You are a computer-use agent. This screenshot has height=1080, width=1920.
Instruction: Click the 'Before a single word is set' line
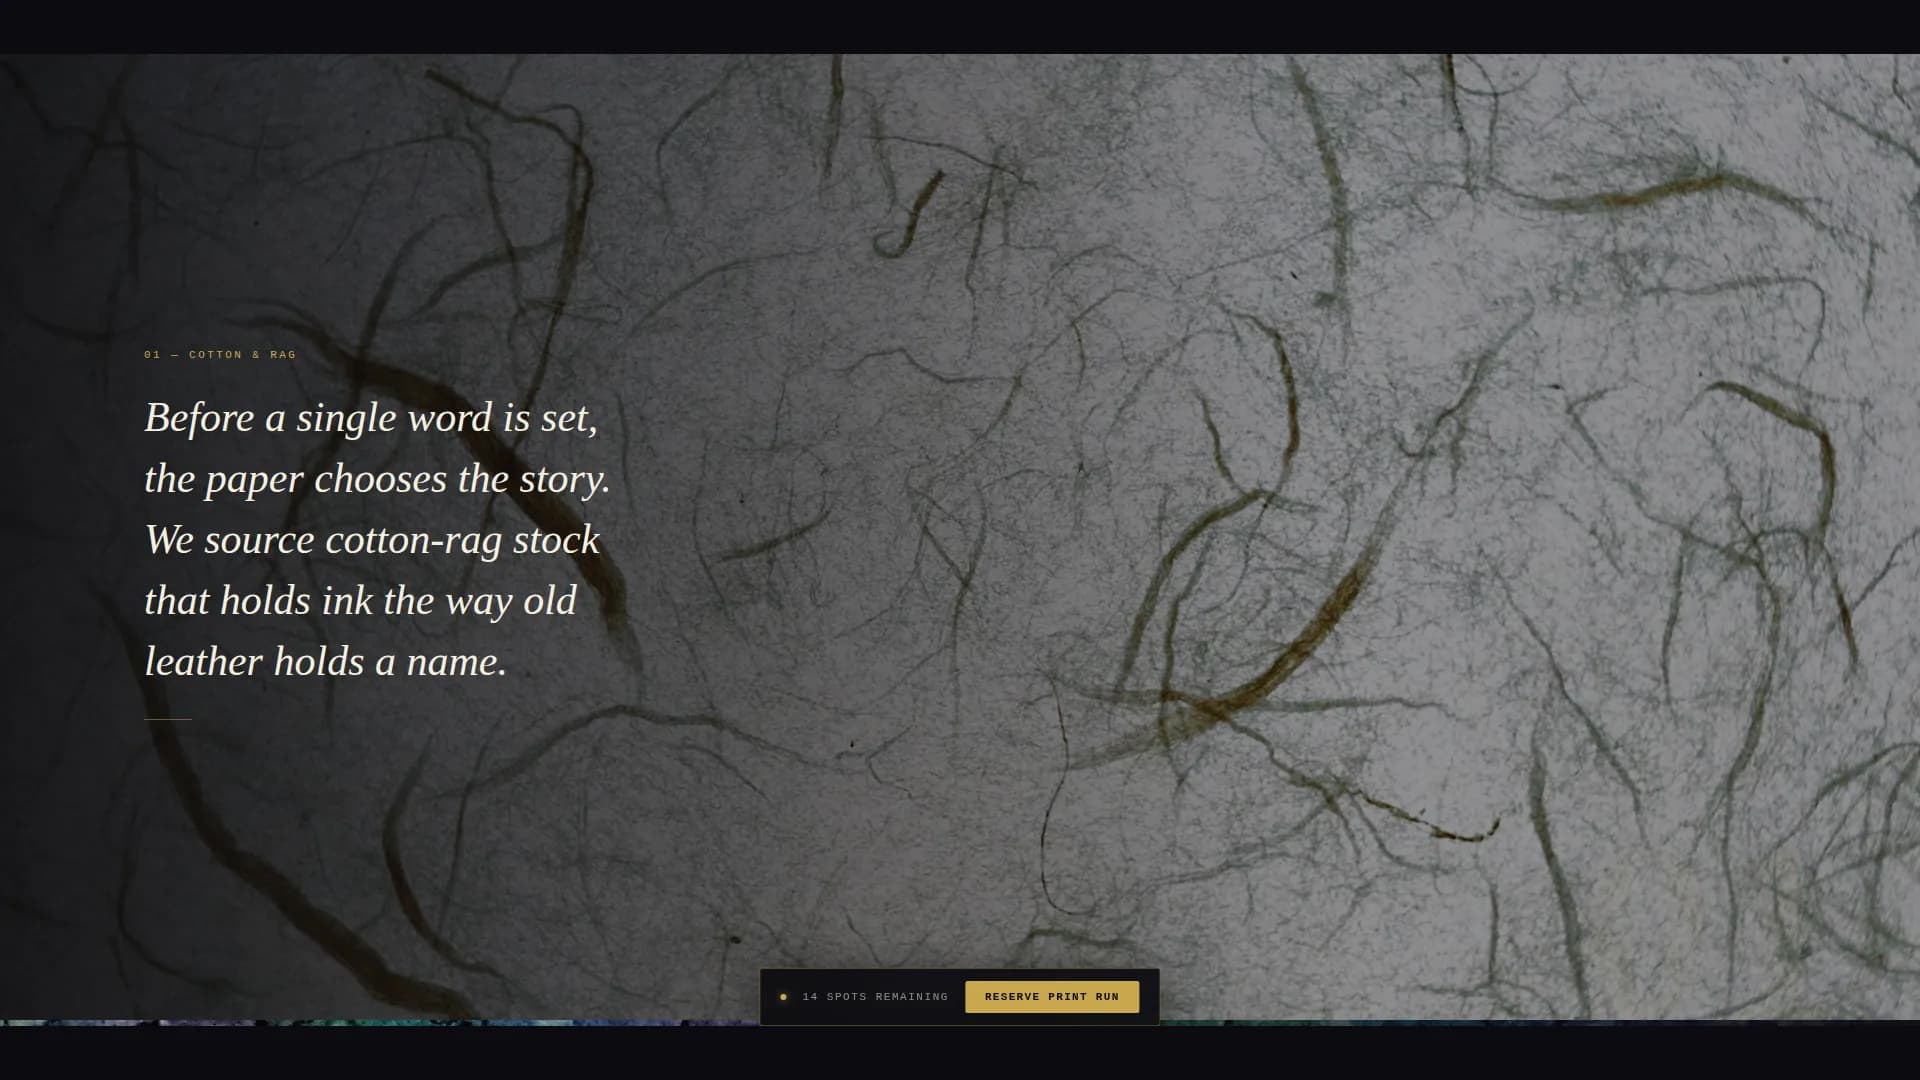coord(371,418)
